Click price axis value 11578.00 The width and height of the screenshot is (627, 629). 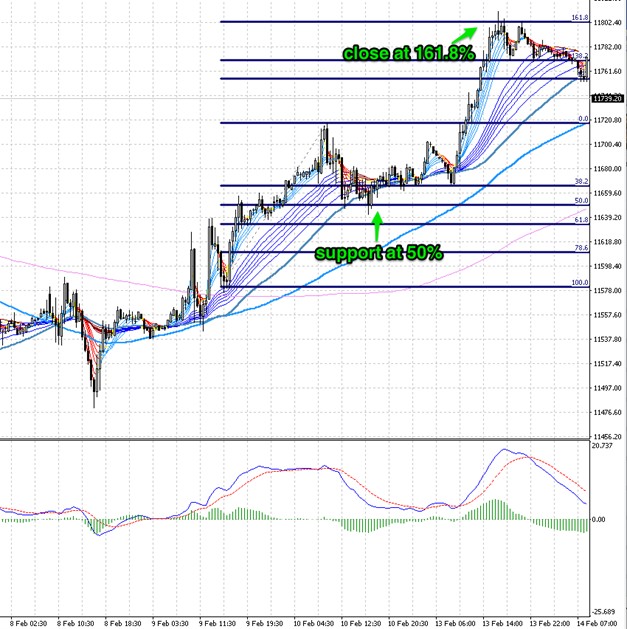(607, 290)
